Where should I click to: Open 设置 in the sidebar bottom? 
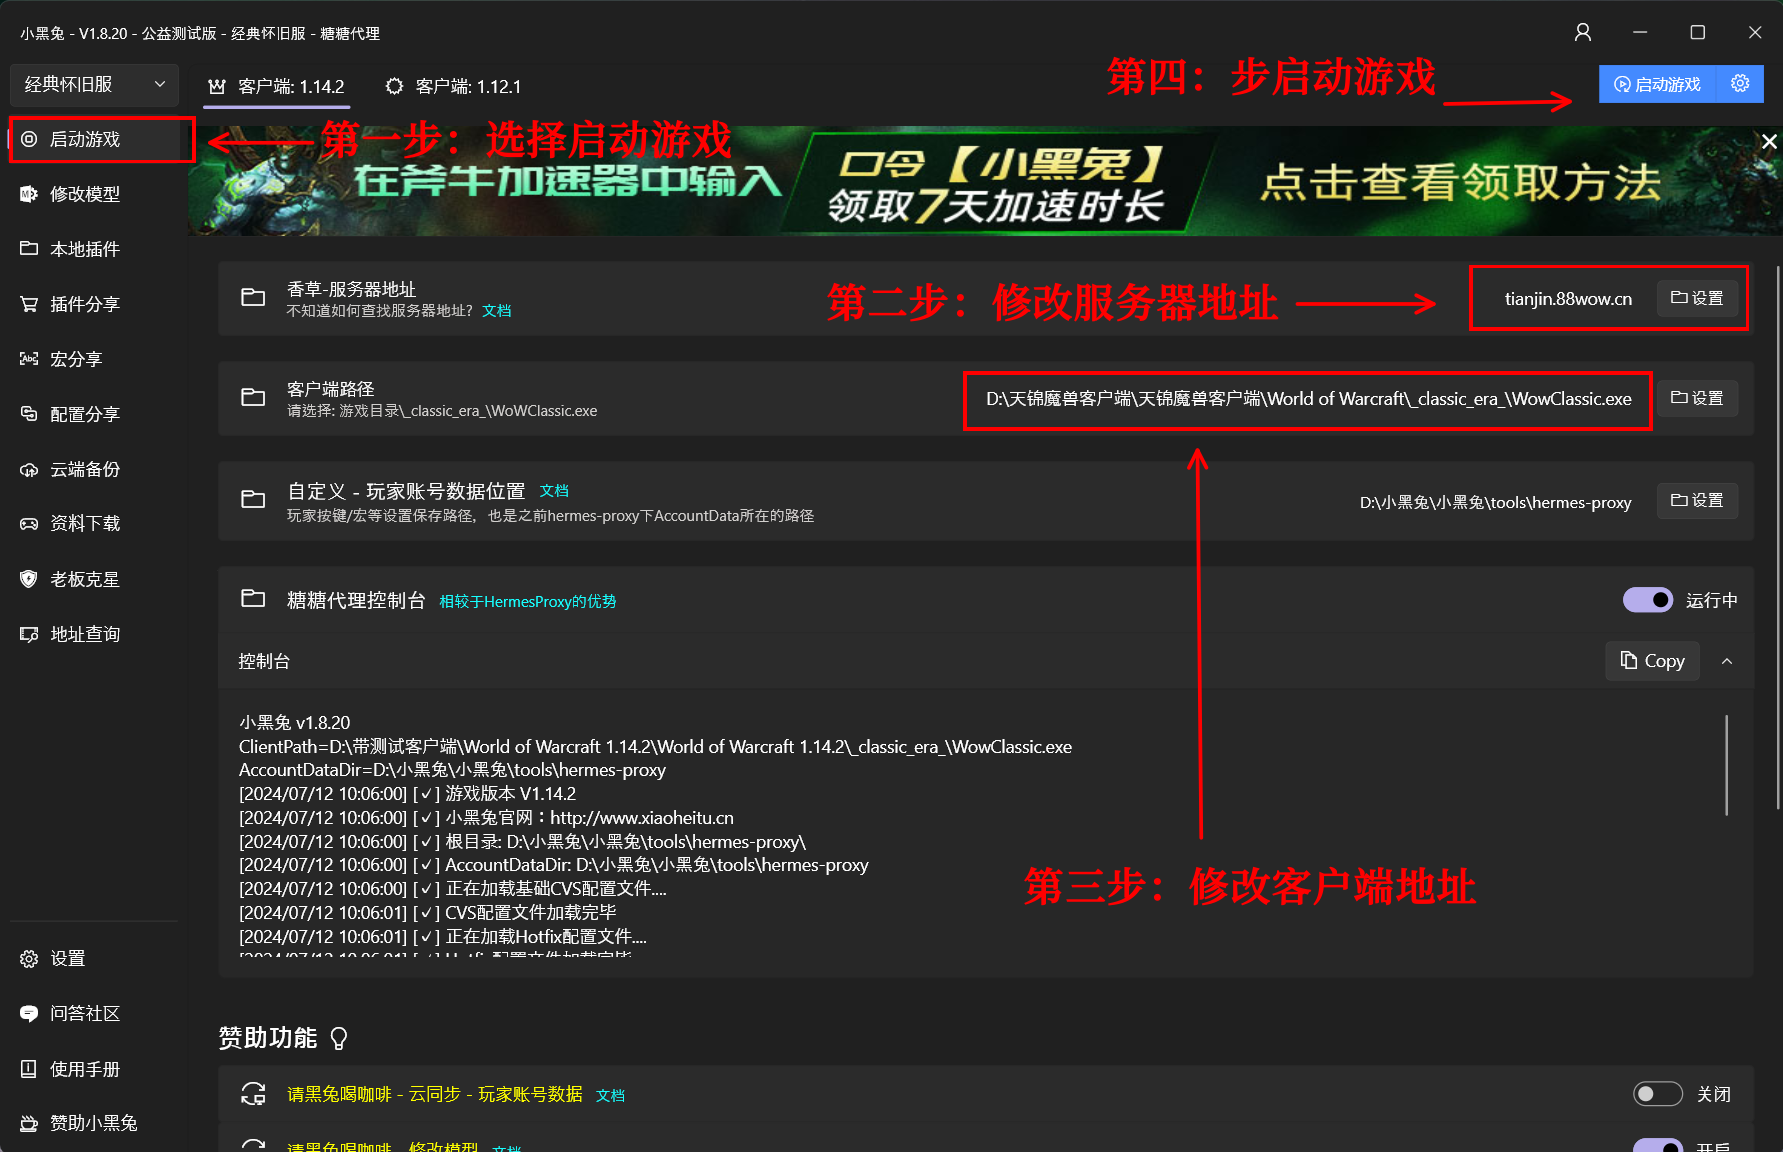(x=94, y=959)
